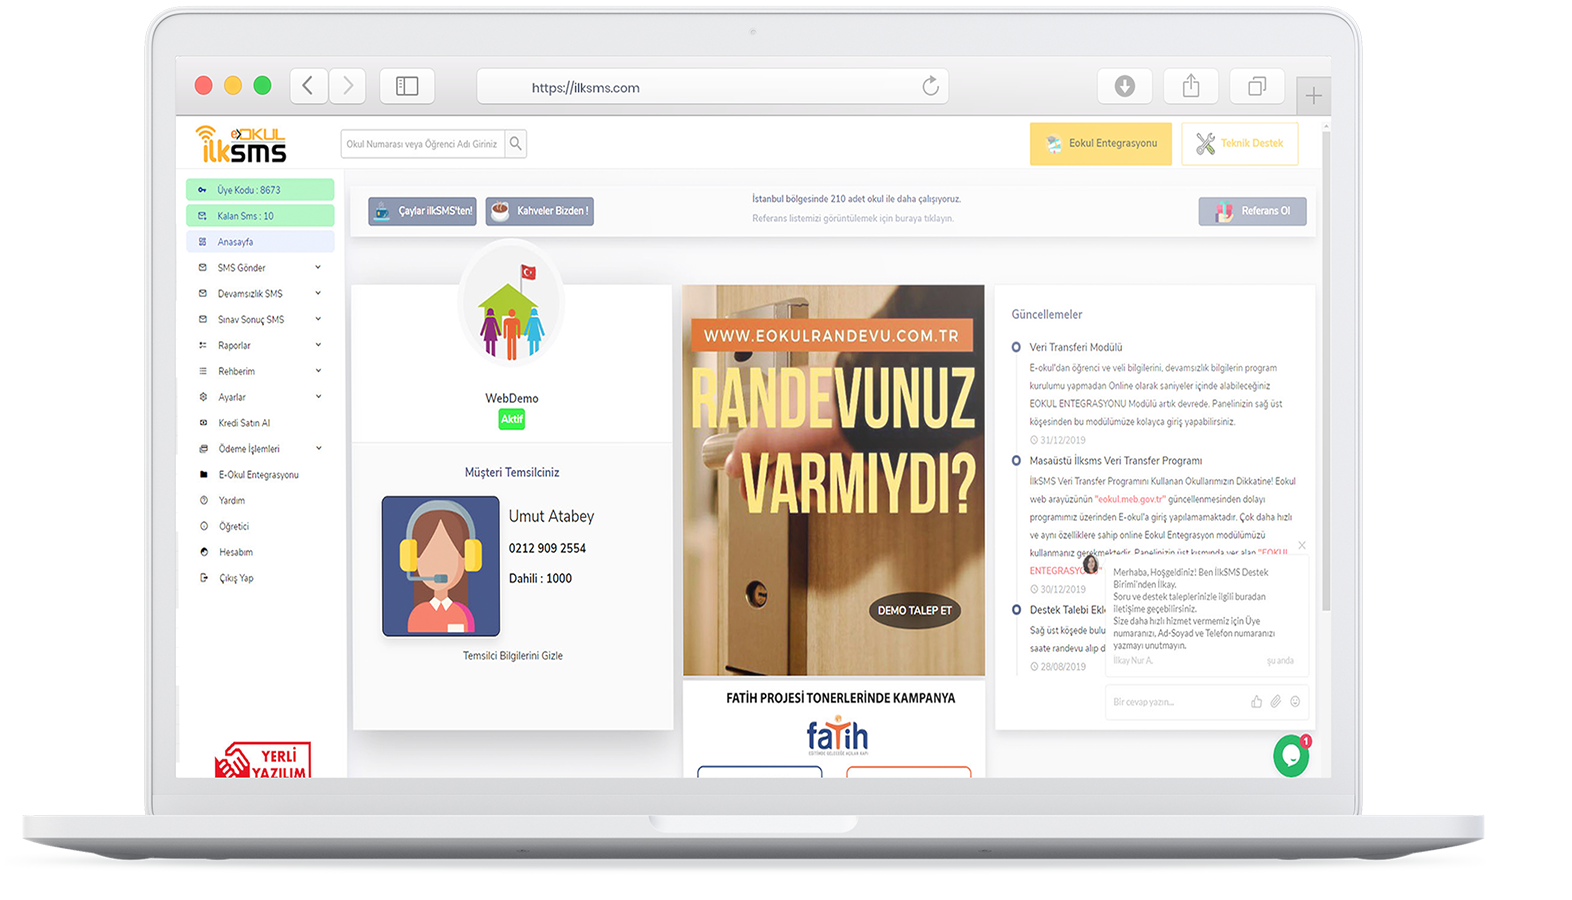The width and height of the screenshot is (1572, 900).
Task: Click DEMO TALEP ET on the banner
Action: pos(915,610)
